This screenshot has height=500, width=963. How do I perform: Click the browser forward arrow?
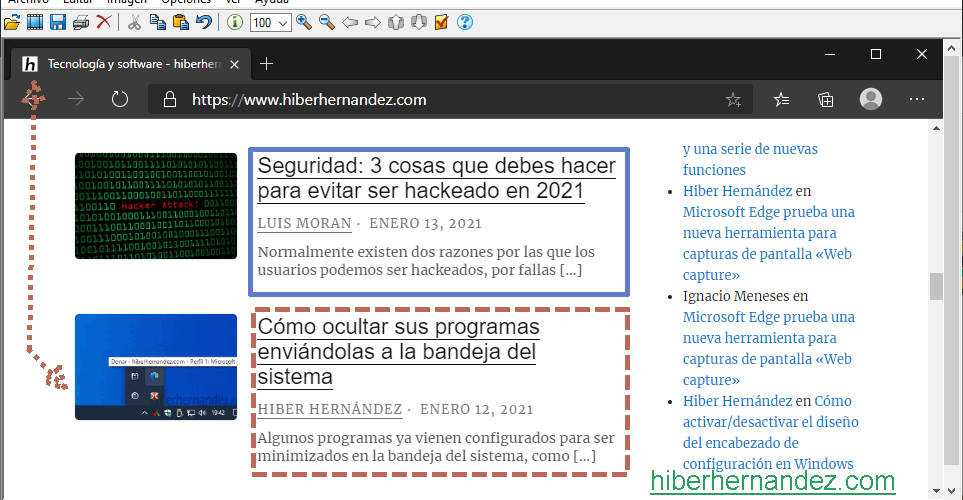(76, 99)
